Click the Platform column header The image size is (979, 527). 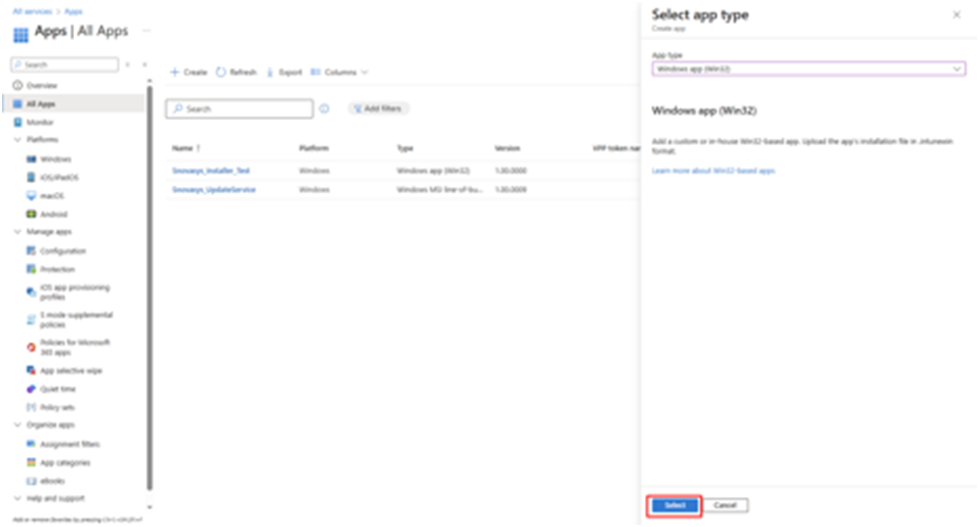click(313, 148)
